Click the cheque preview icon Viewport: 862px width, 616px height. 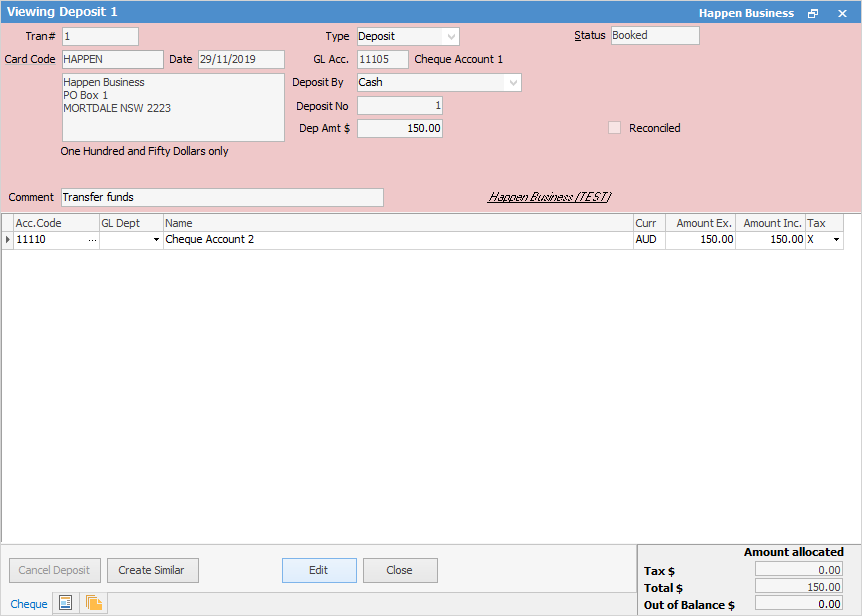pos(64,603)
